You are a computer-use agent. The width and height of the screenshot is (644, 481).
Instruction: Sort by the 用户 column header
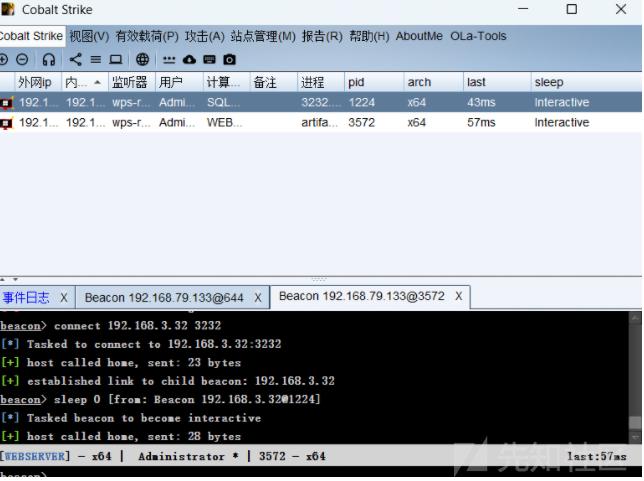pos(179,83)
